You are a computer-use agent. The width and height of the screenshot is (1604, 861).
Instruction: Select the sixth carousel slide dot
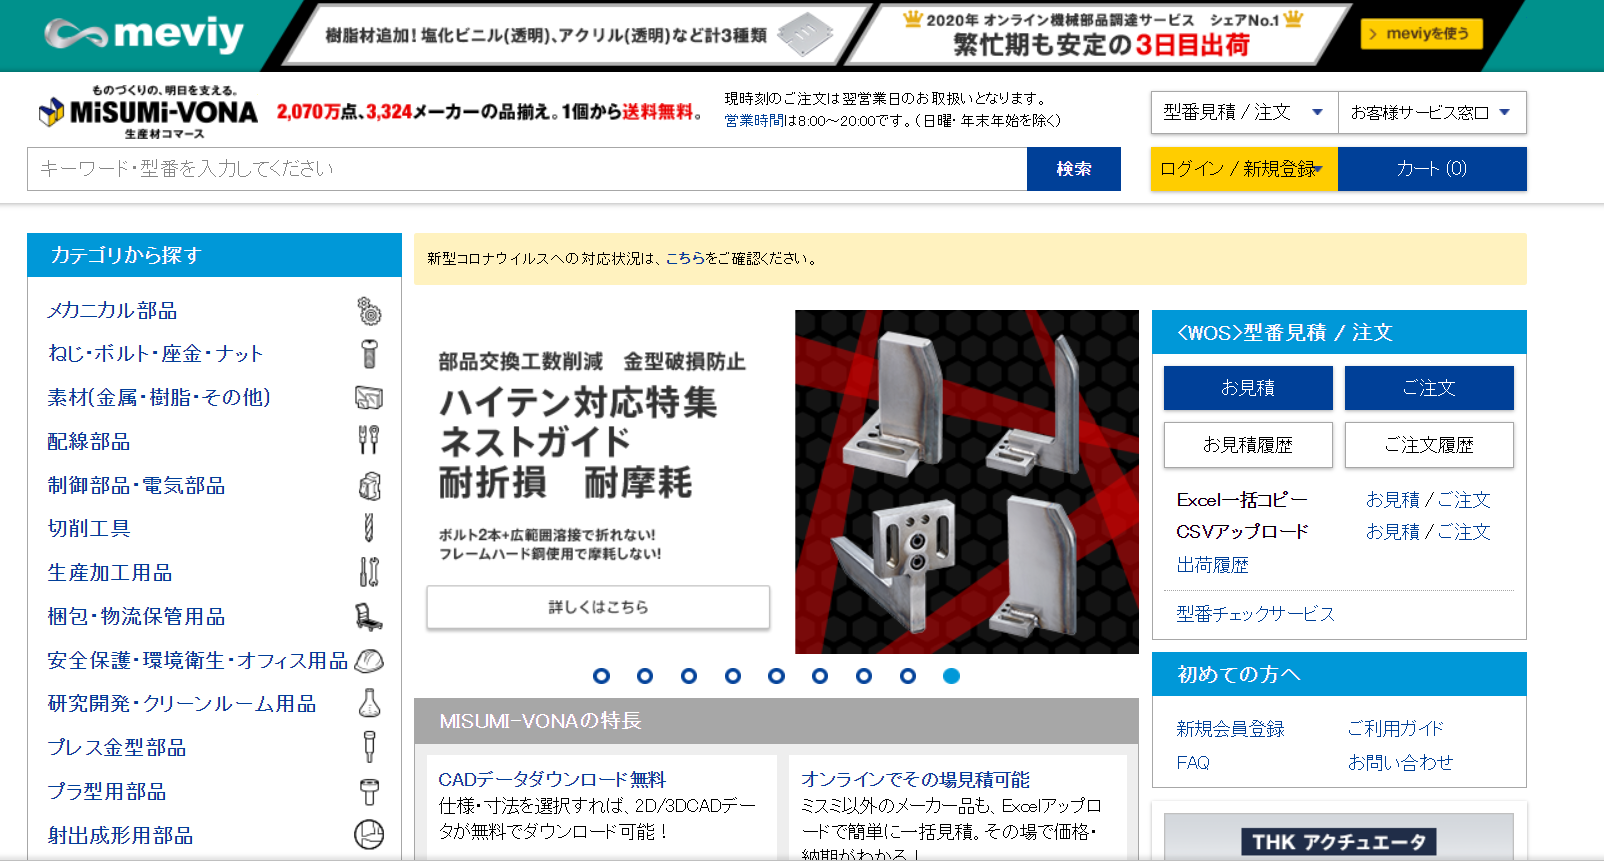820,676
